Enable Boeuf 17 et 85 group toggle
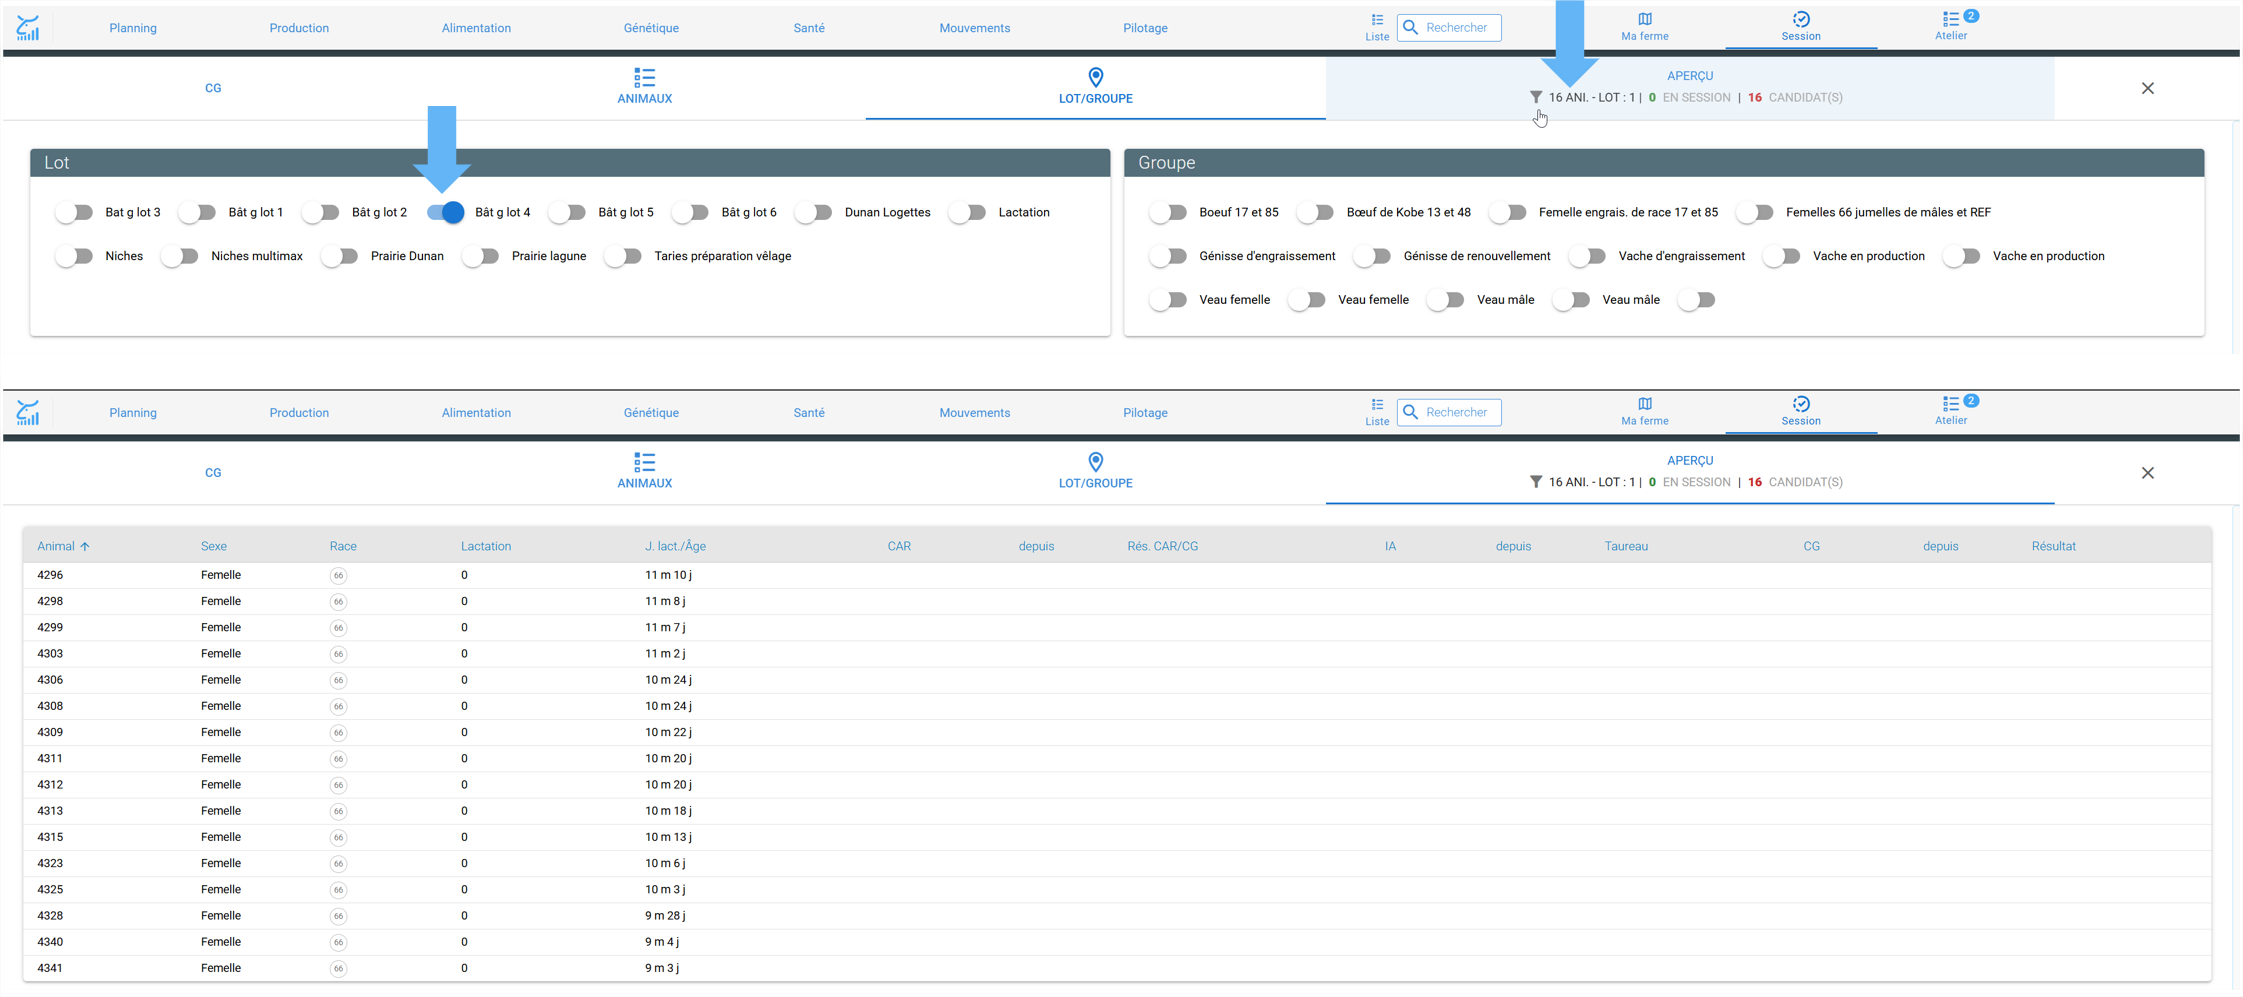Viewport: 2243px width, 997px height. (x=1169, y=212)
